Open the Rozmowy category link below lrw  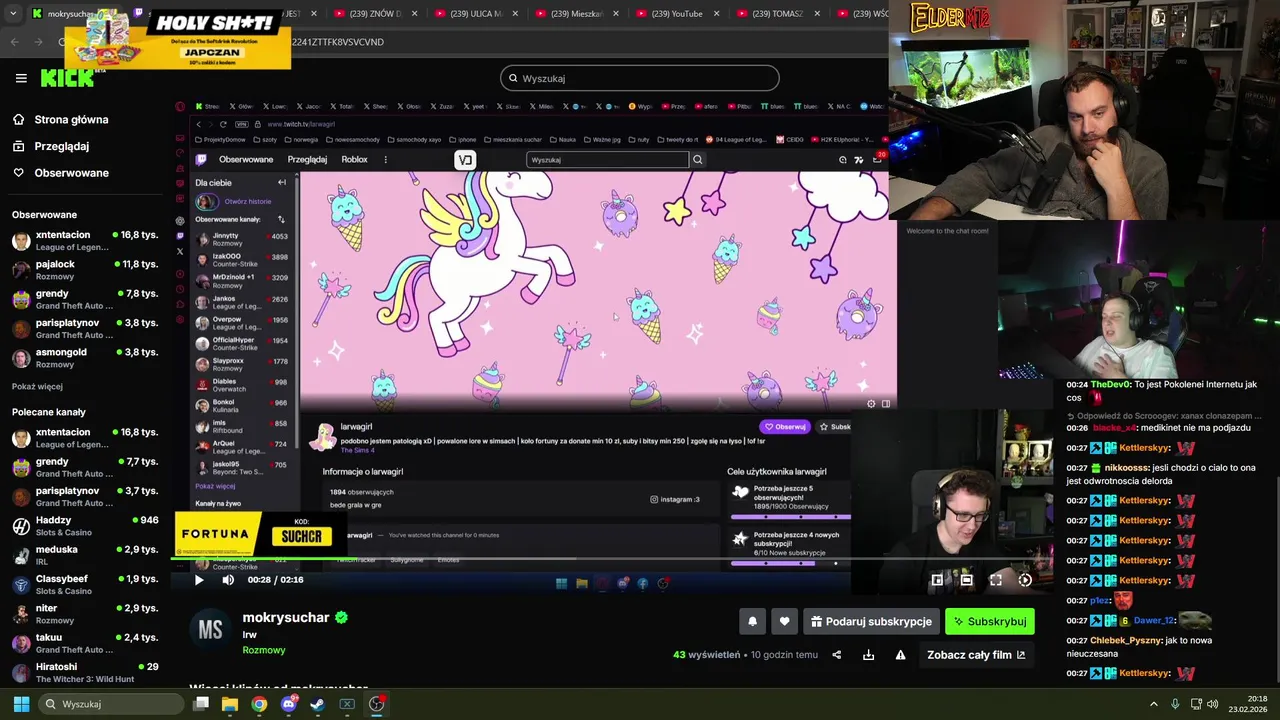pyautogui.click(x=264, y=650)
